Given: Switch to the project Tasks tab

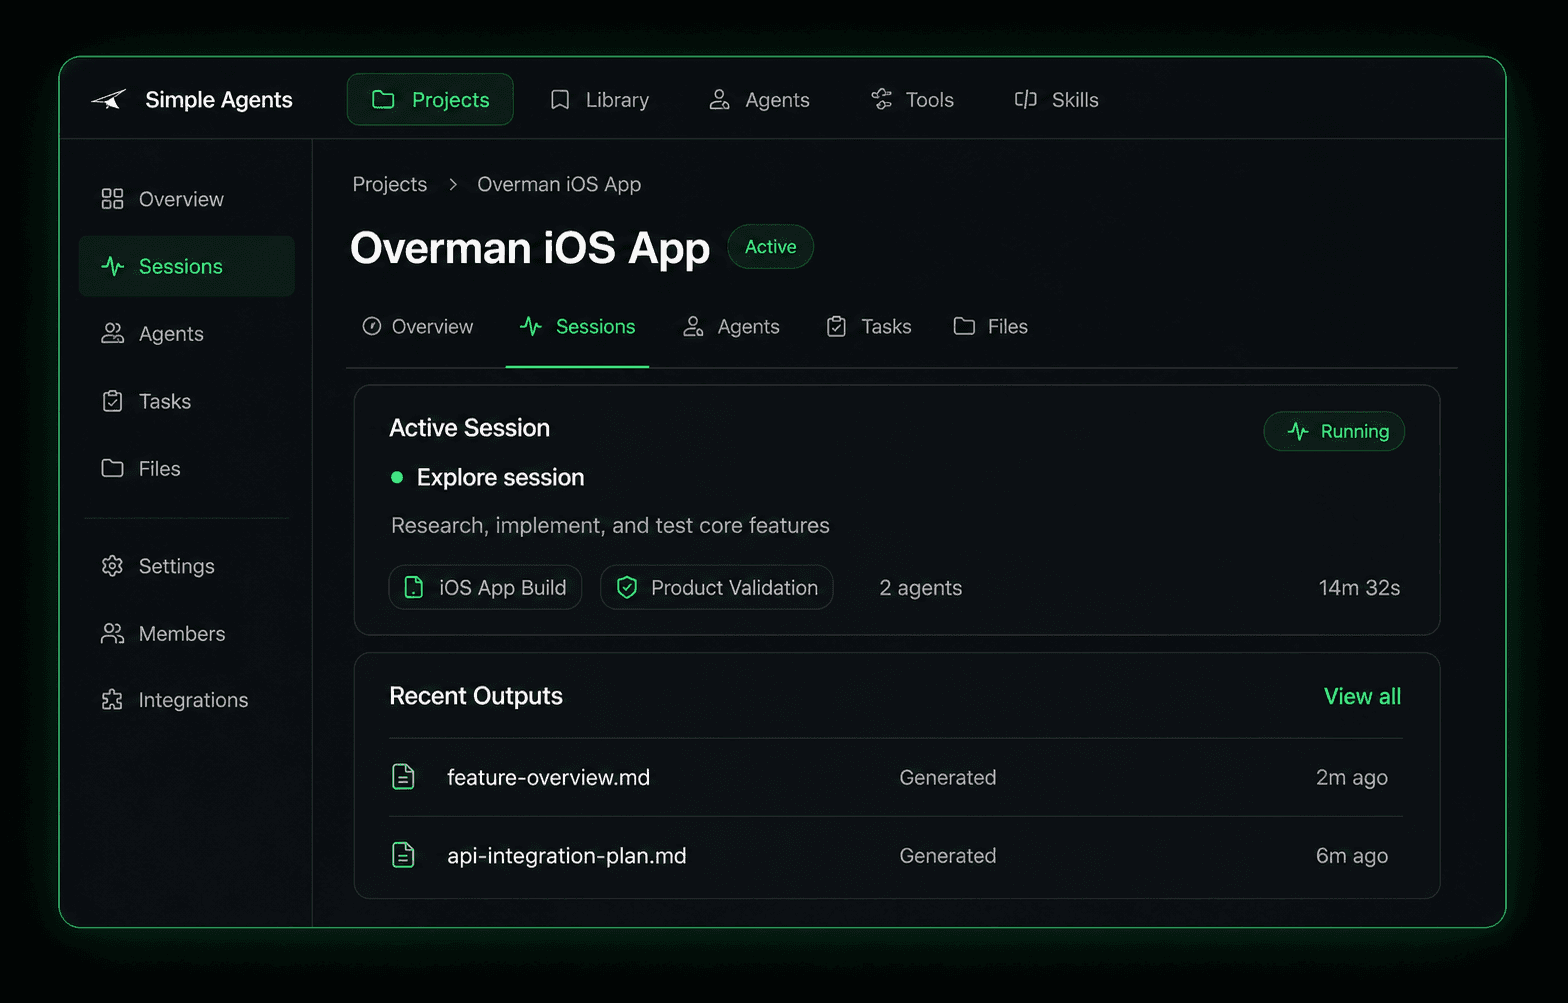Looking at the screenshot, I should click(x=869, y=327).
